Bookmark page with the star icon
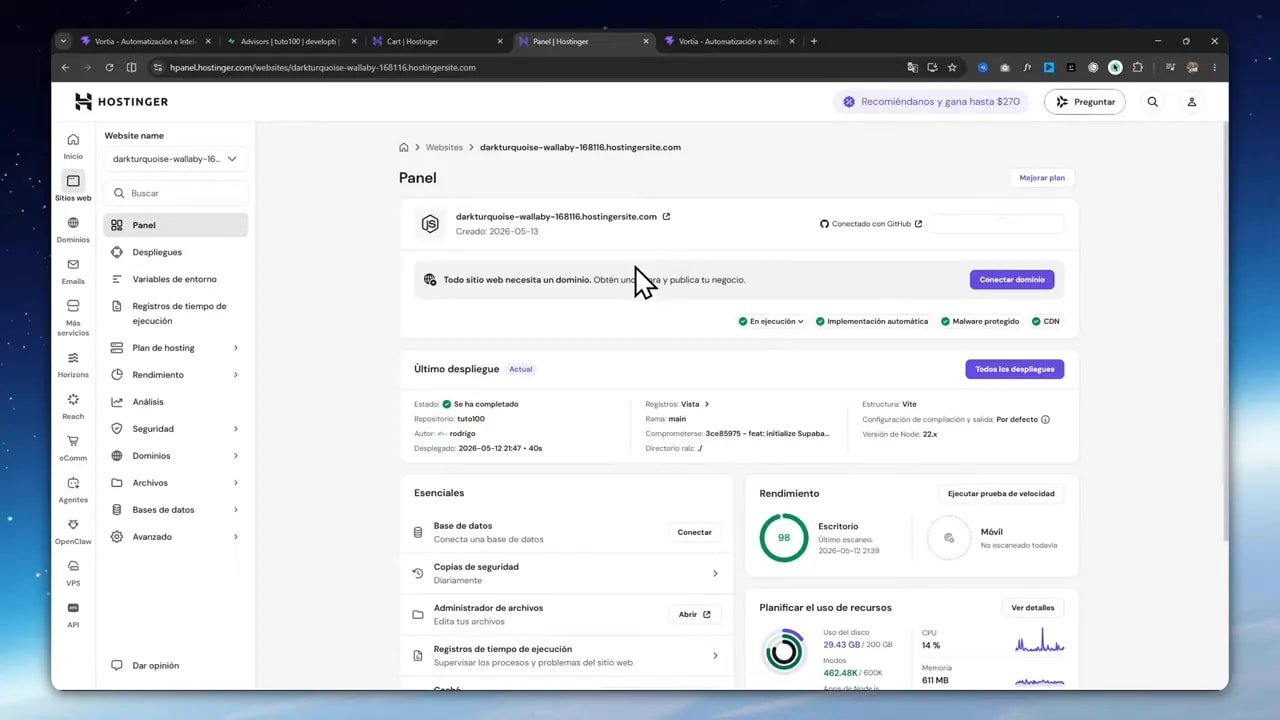1280x720 pixels. click(952, 67)
